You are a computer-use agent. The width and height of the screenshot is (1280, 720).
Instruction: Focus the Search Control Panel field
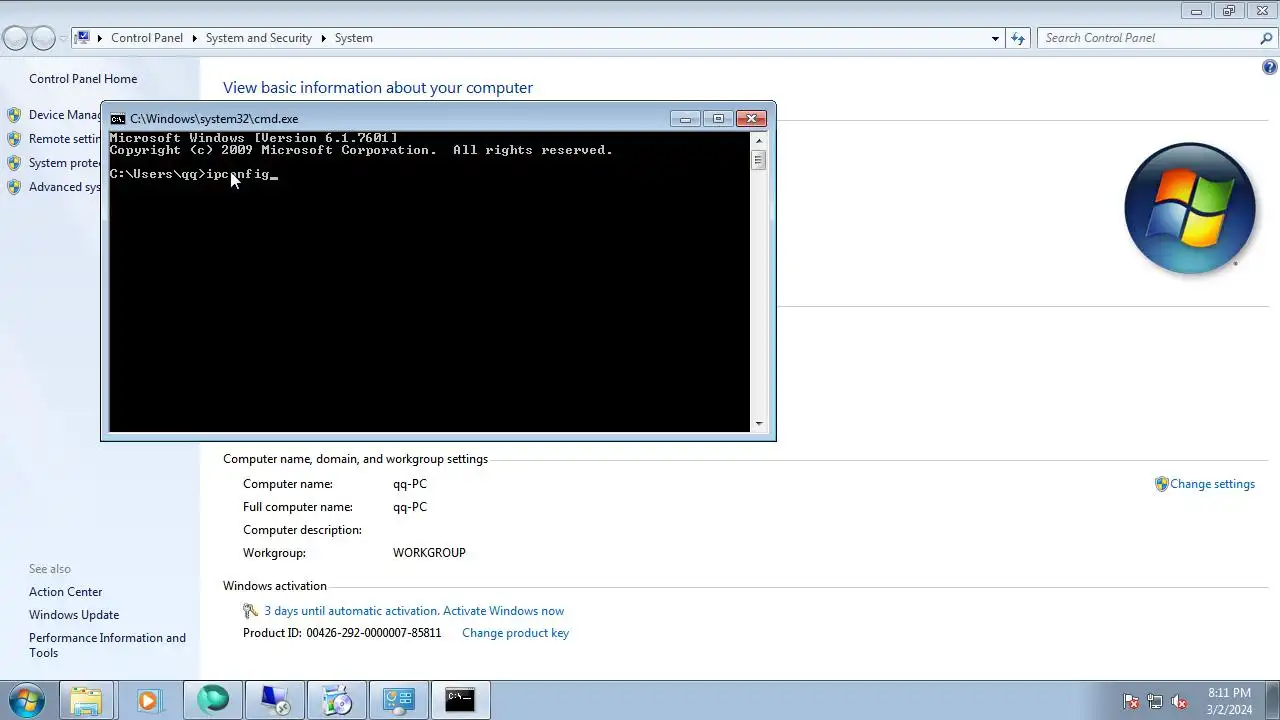(1147, 38)
